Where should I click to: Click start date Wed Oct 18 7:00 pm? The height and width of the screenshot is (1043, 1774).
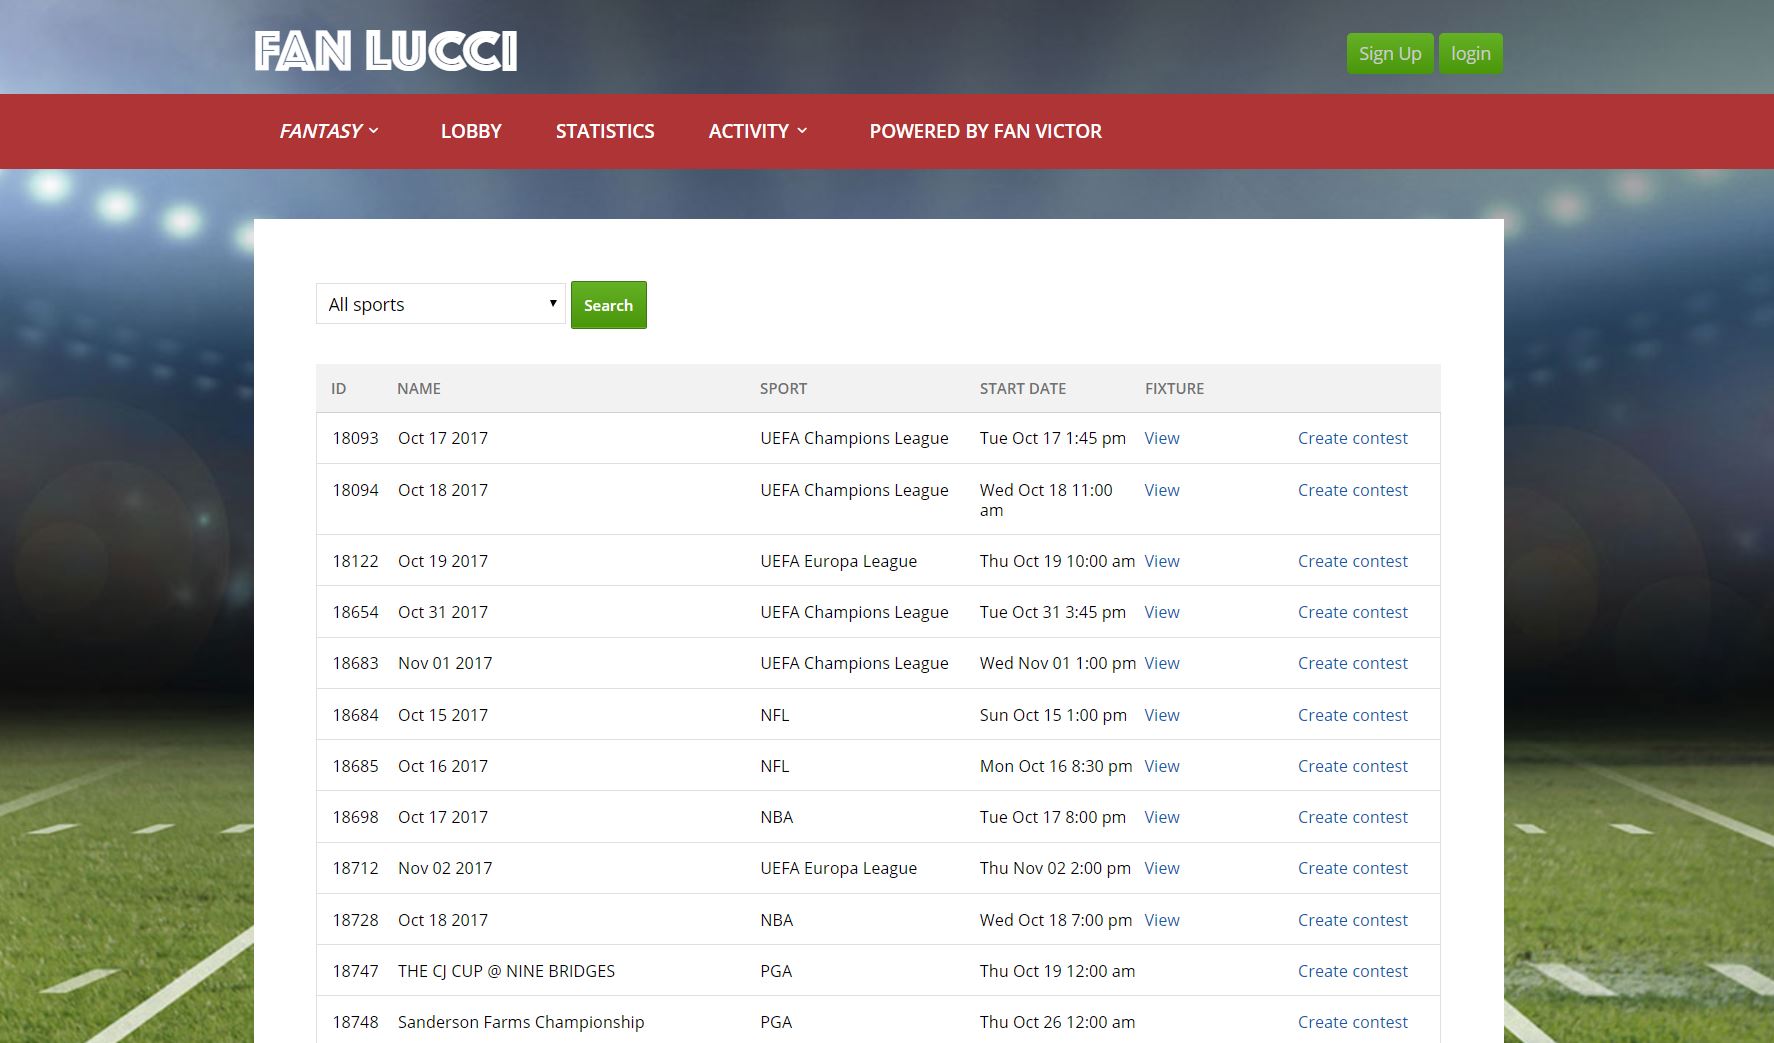point(1056,920)
